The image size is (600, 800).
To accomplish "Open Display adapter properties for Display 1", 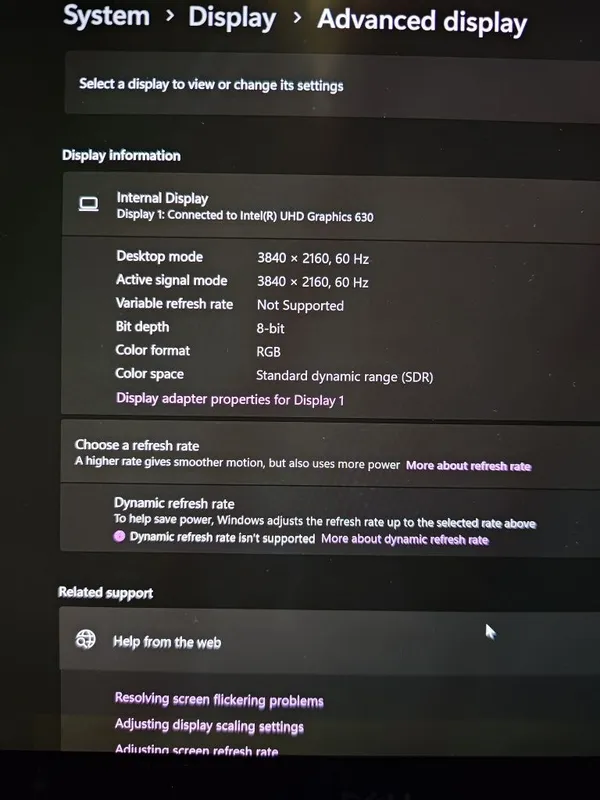I will [230, 399].
